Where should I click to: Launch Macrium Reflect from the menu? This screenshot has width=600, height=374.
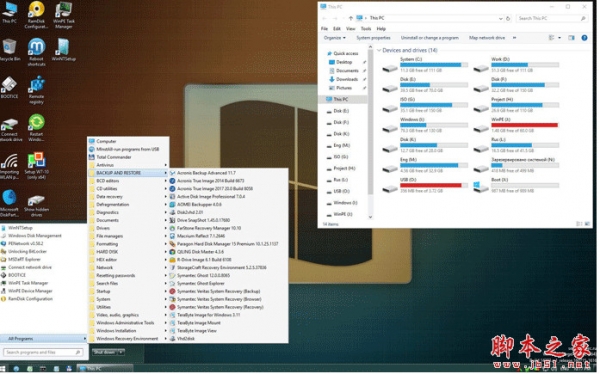click(x=229, y=237)
